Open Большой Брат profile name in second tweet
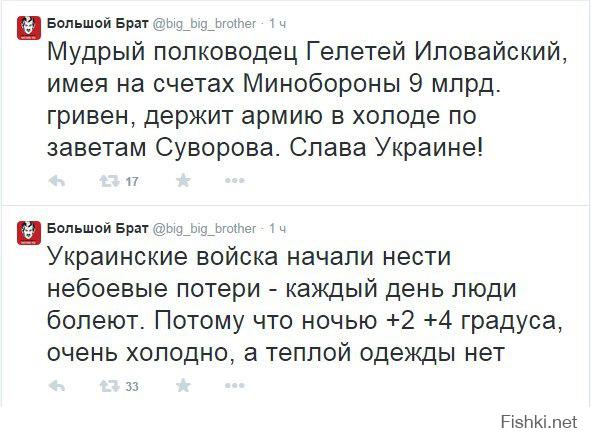591x437 pixels. (98, 228)
